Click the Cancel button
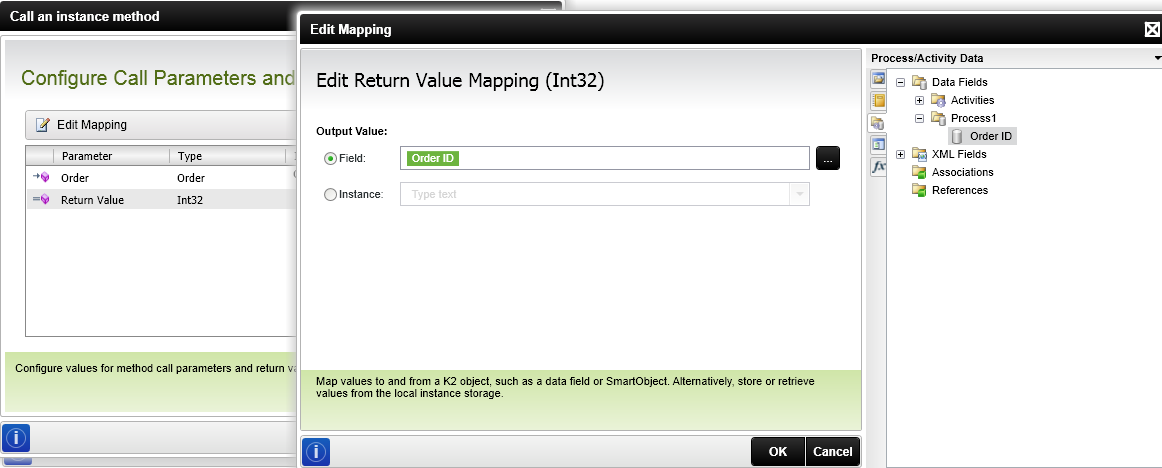Viewport: 1162px width, 468px height. [x=832, y=452]
